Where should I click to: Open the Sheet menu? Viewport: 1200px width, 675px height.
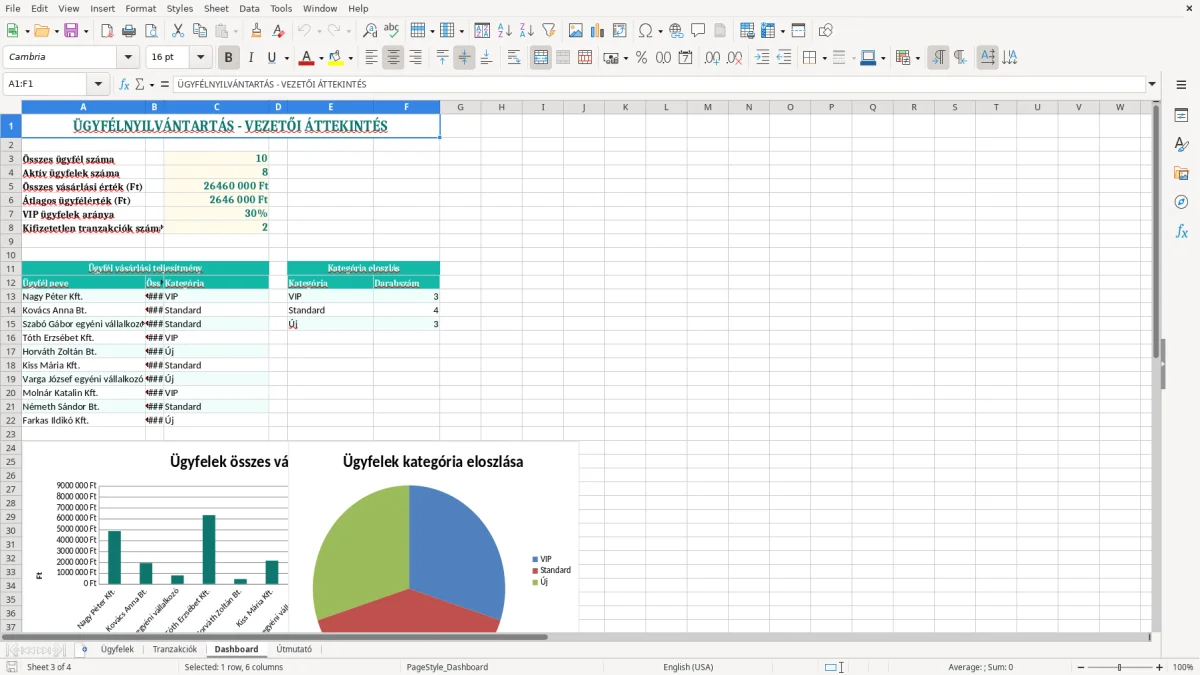click(x=216, y=8)
